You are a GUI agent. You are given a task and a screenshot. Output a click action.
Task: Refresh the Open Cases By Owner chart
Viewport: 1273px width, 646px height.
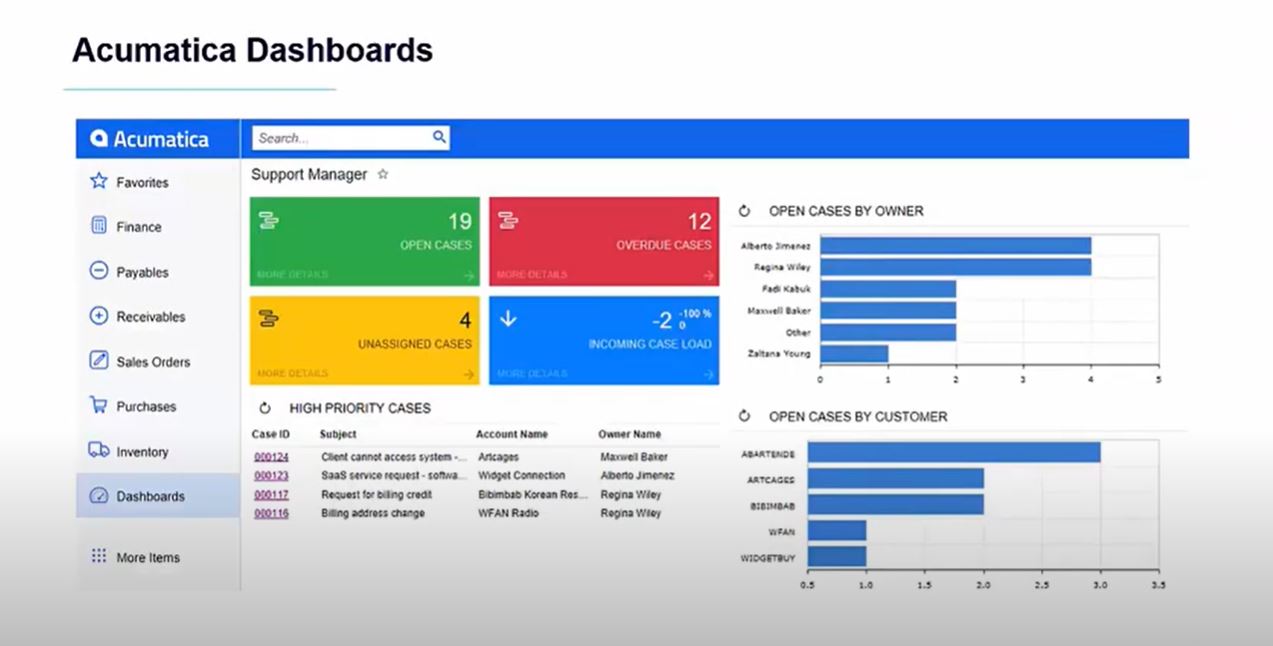tap(744, 211)
